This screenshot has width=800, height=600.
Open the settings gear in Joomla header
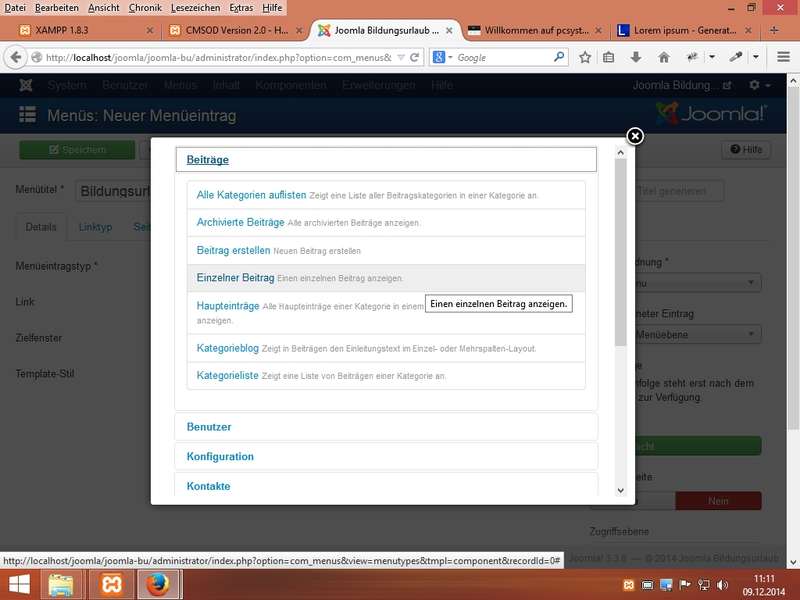754,85
